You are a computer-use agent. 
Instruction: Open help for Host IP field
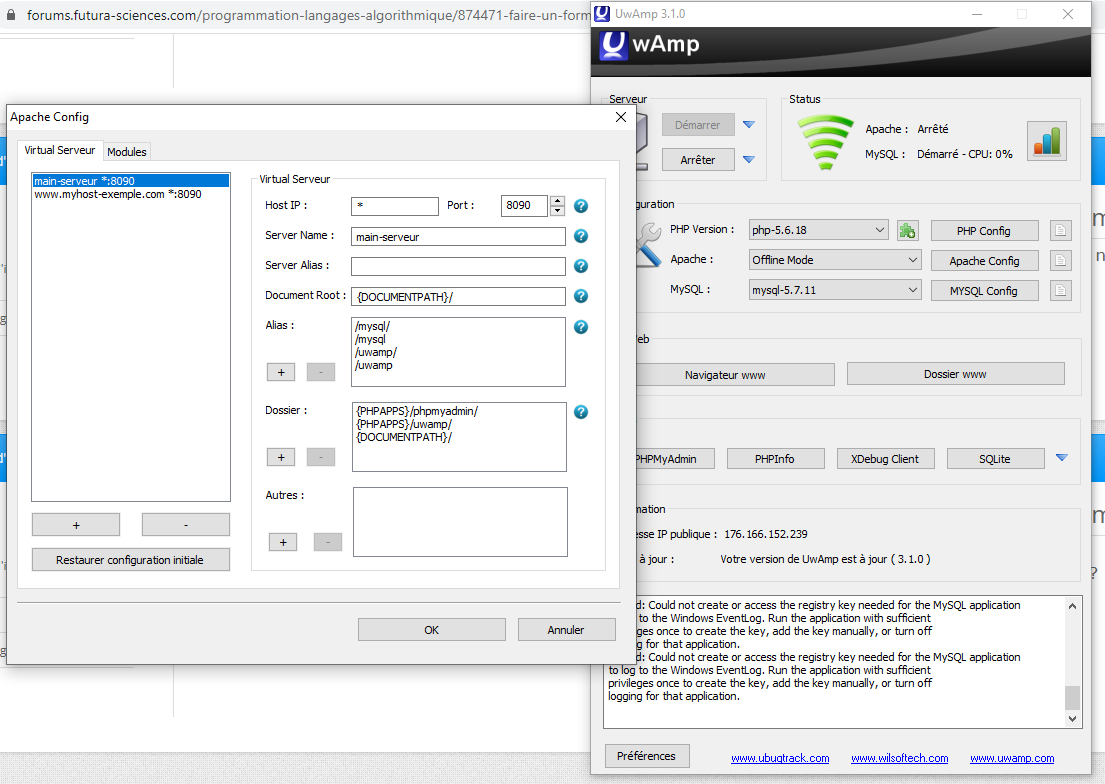[x=581, y=206]
